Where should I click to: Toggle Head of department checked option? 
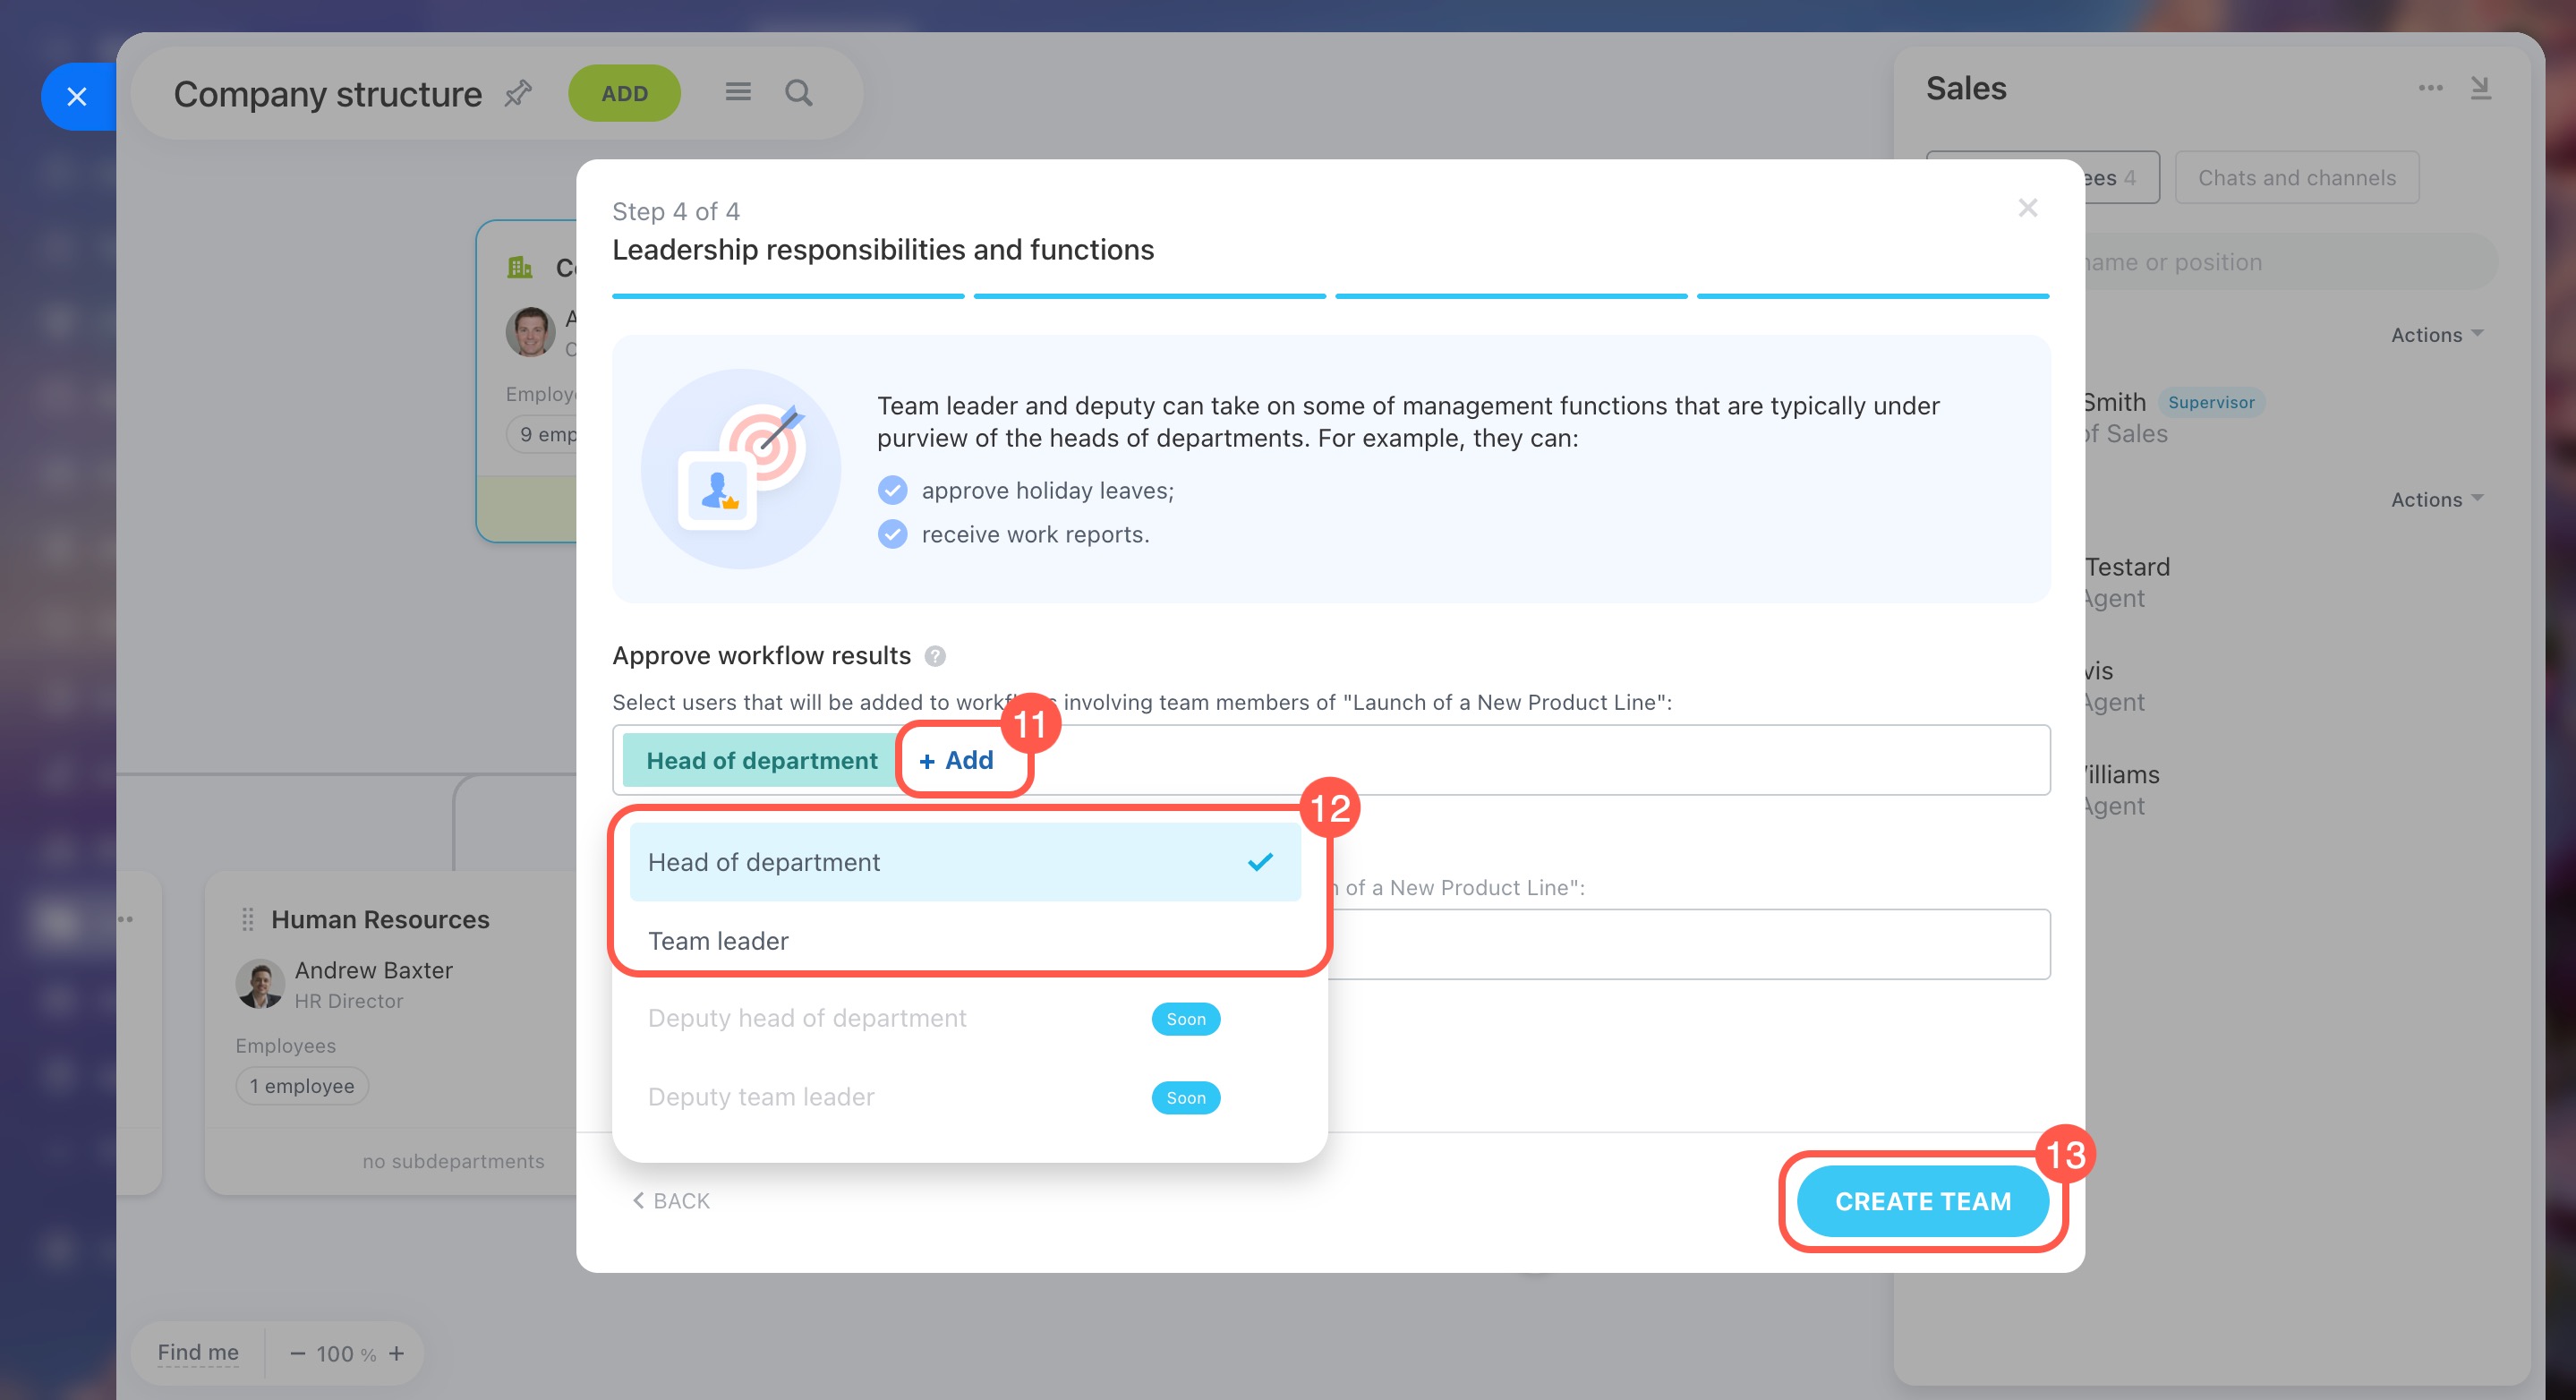coord(965,862)
